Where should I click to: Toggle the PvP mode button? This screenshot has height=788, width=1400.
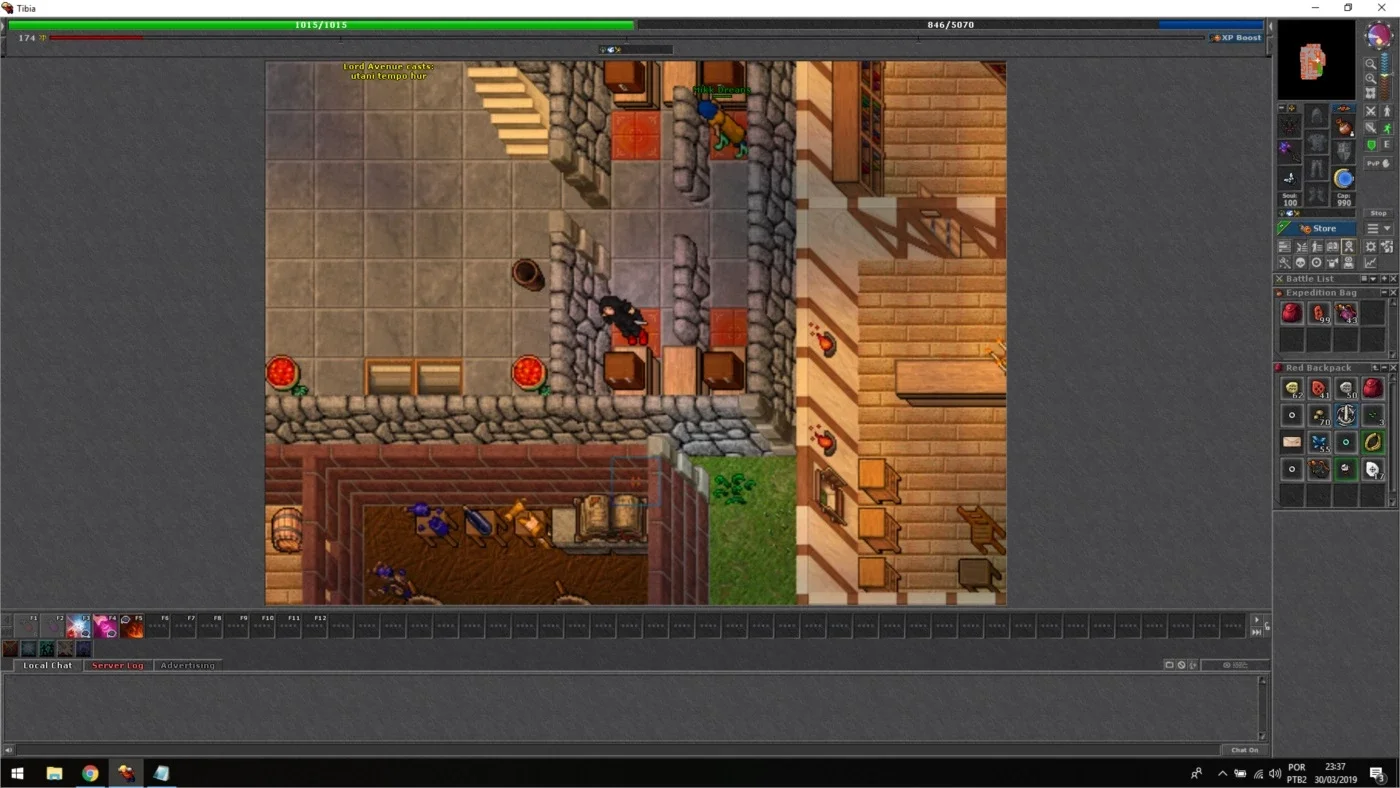pos(1378,163)
